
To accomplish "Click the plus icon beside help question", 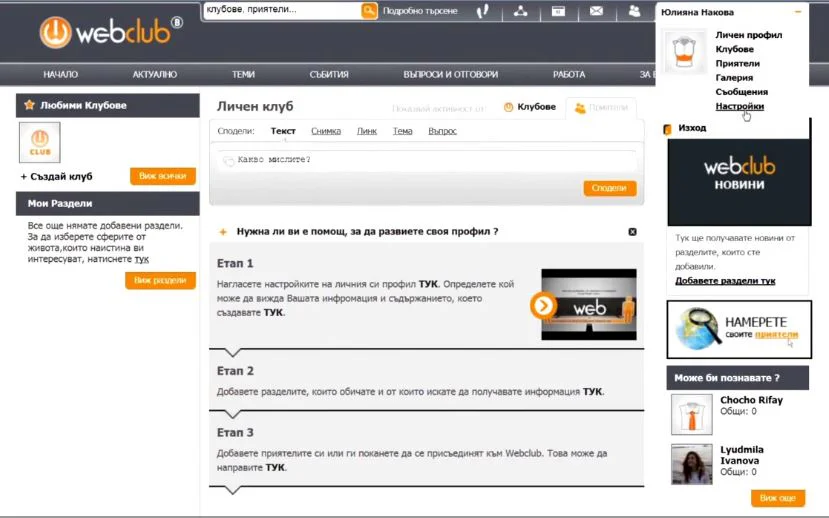I will tap(223, 232).
